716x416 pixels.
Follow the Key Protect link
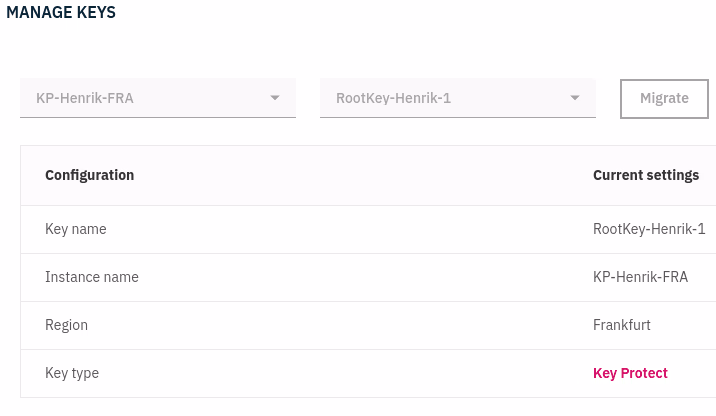[x=630, y=373]
